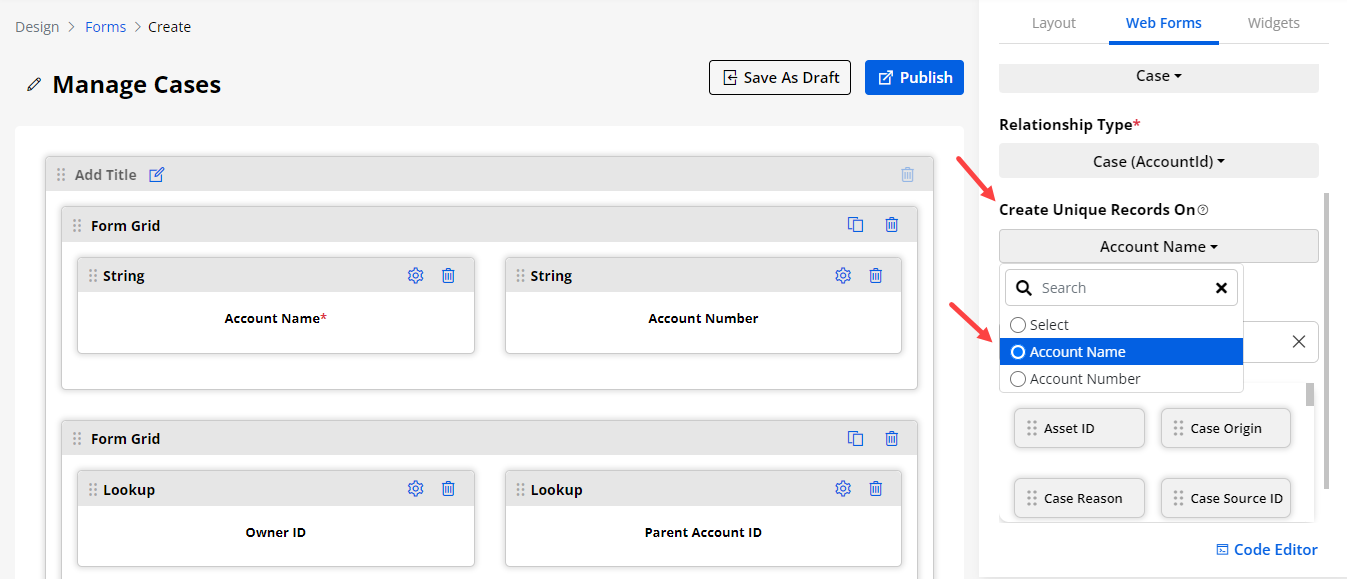Choose the 'Select' radio option
The width and height of the screenshot is (1347, 579).
point(1018,325)
